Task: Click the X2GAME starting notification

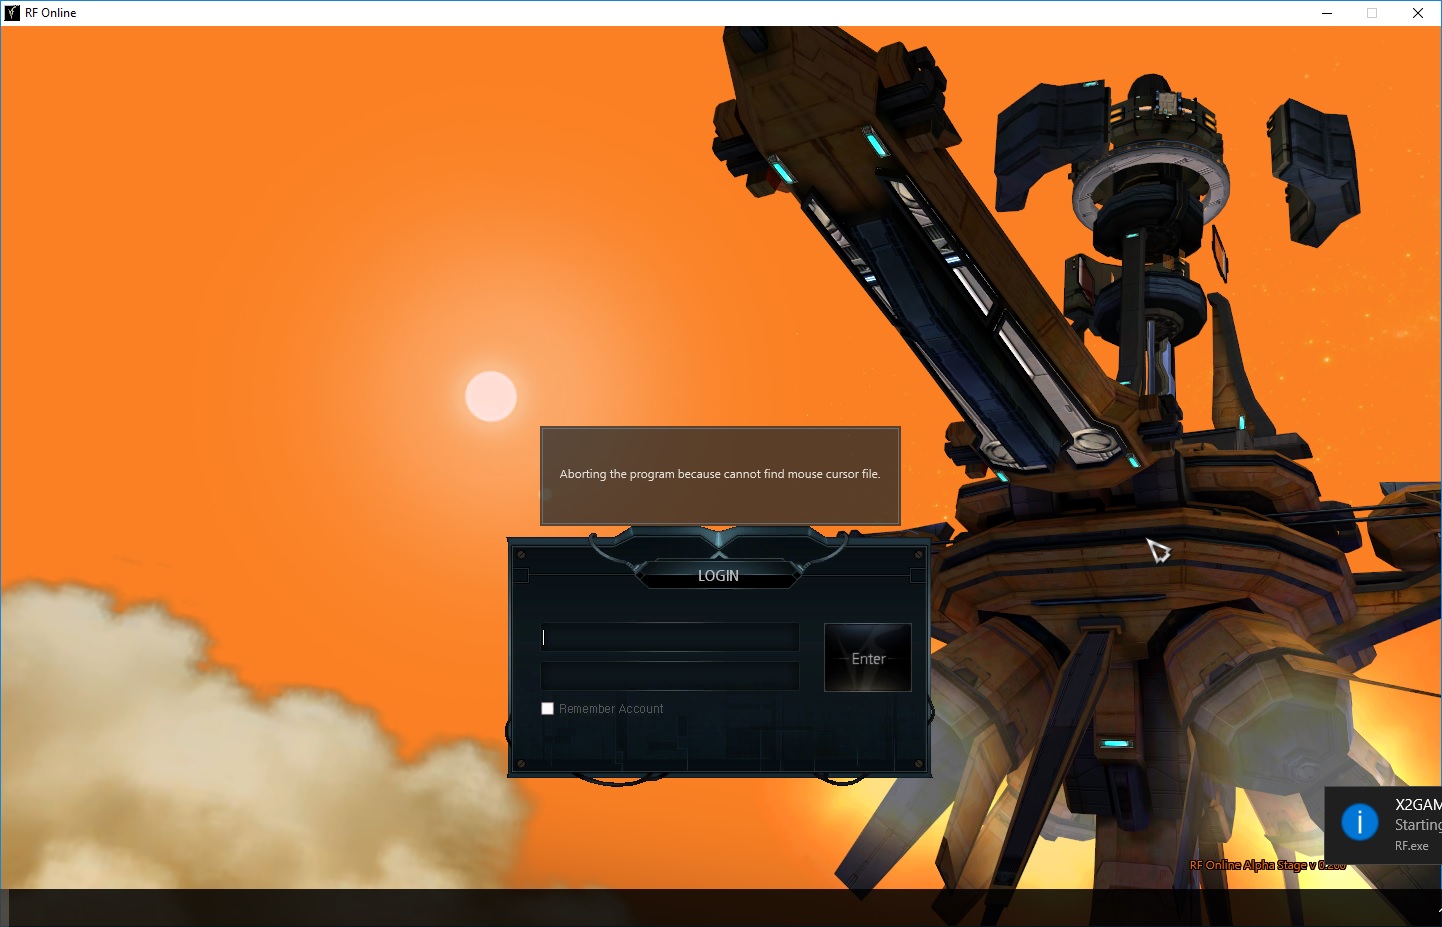Action: [1383, 825]
